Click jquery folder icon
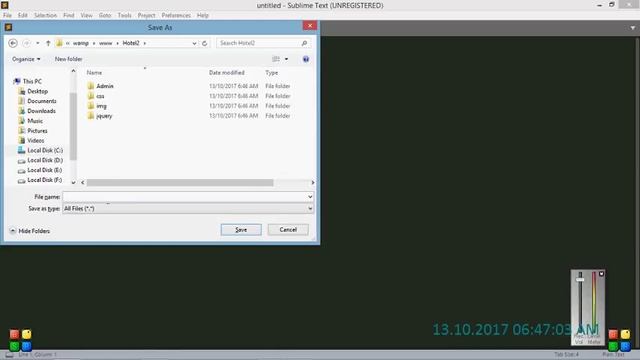Screen dimensions: 640x360 click(x=91, y=116)
